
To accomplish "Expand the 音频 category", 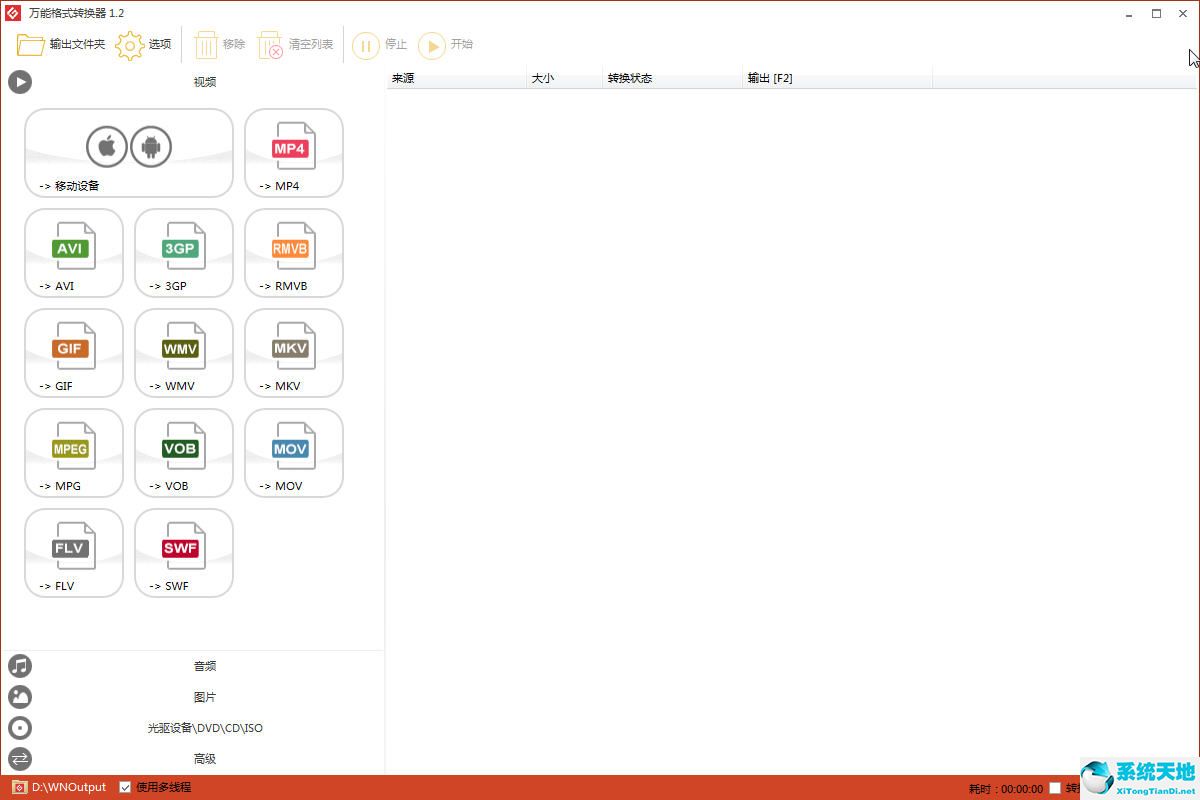I will 192,666.
